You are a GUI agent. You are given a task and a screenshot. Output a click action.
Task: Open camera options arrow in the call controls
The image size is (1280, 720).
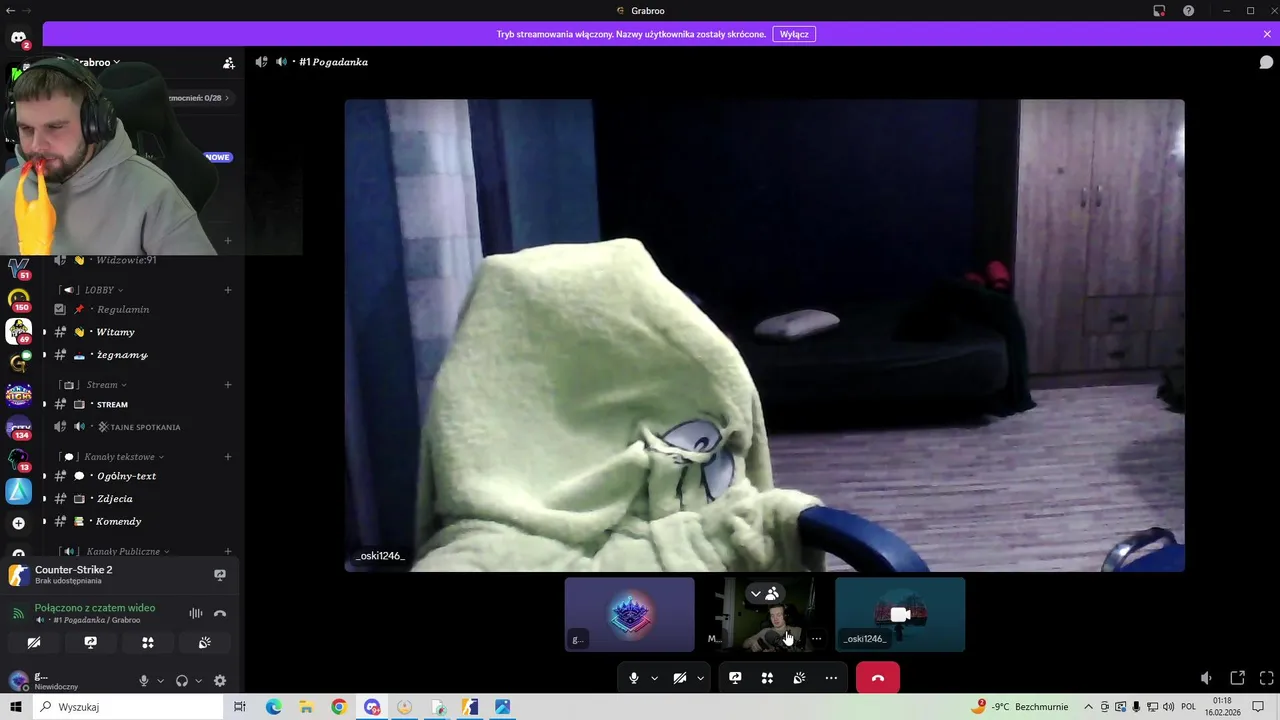pos(700,678)
